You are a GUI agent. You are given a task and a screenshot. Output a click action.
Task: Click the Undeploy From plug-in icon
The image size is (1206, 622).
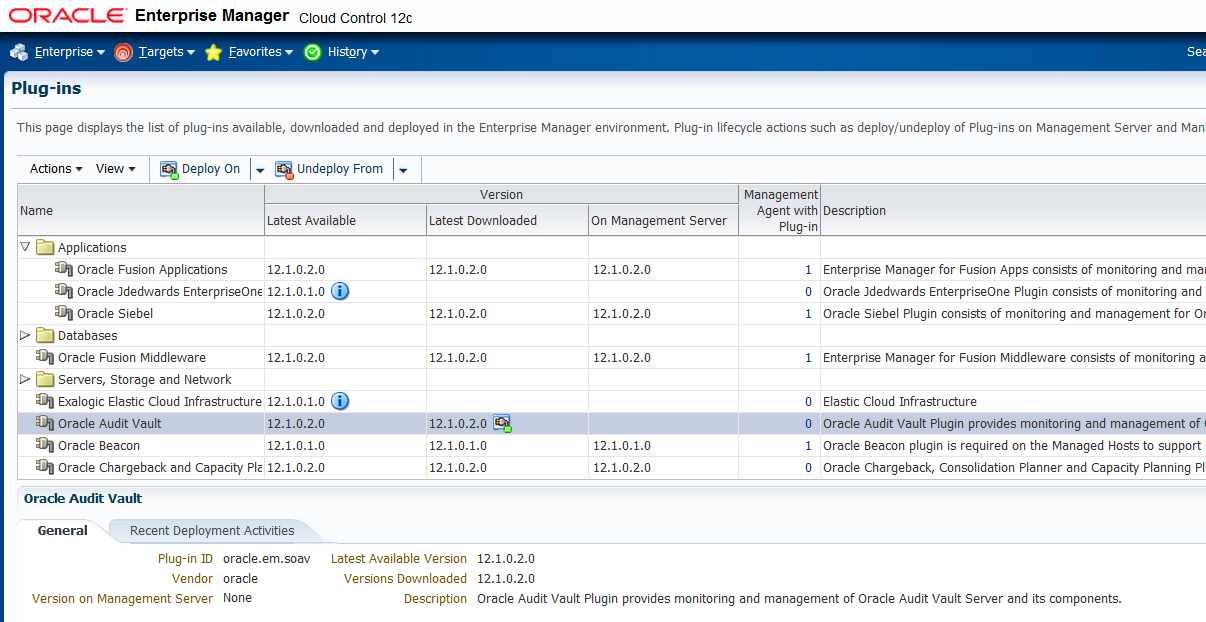pos(284,169)
